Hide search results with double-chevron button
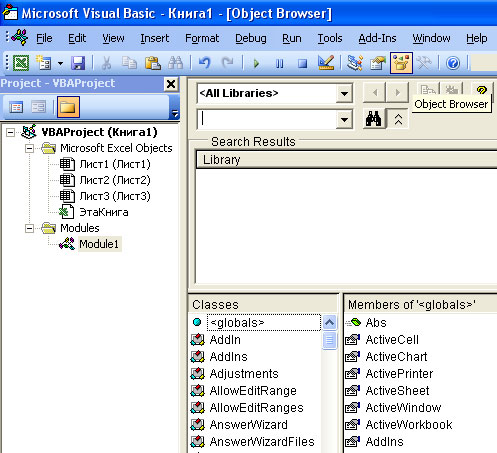This screenshot has height=453, width=497. pos(398,119)
